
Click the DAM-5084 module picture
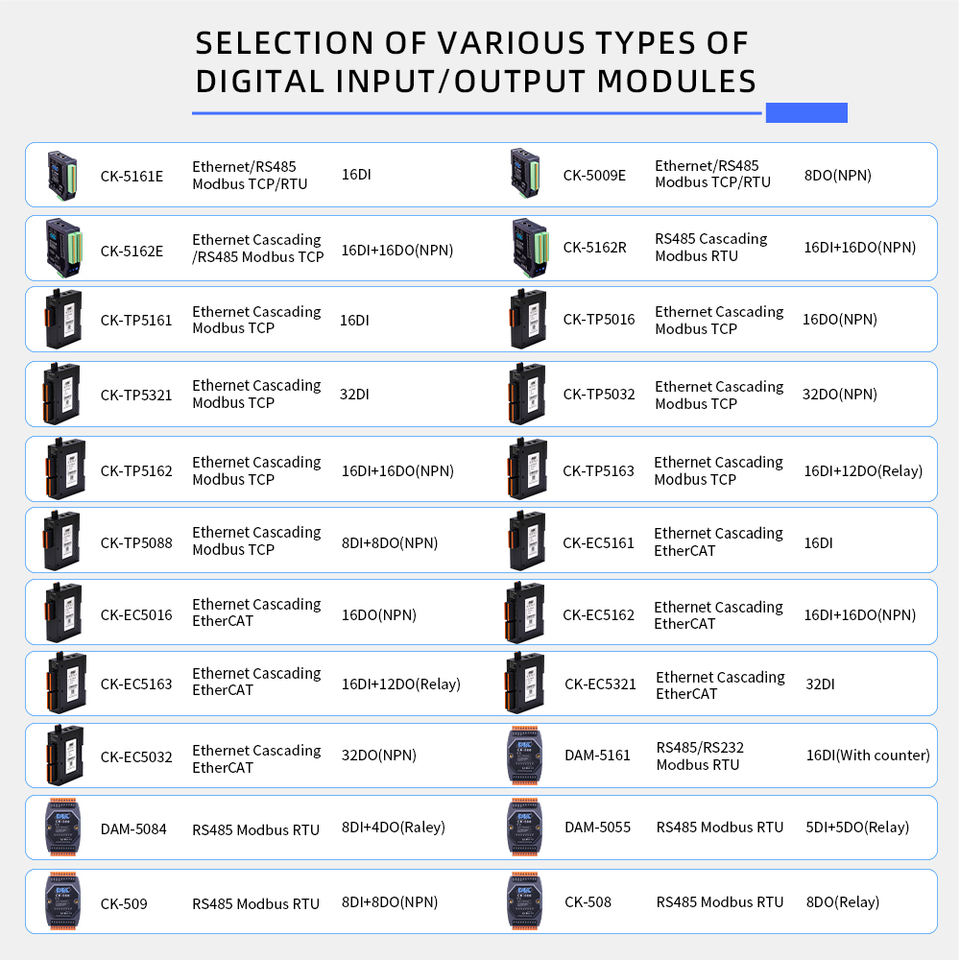[63, 827]
